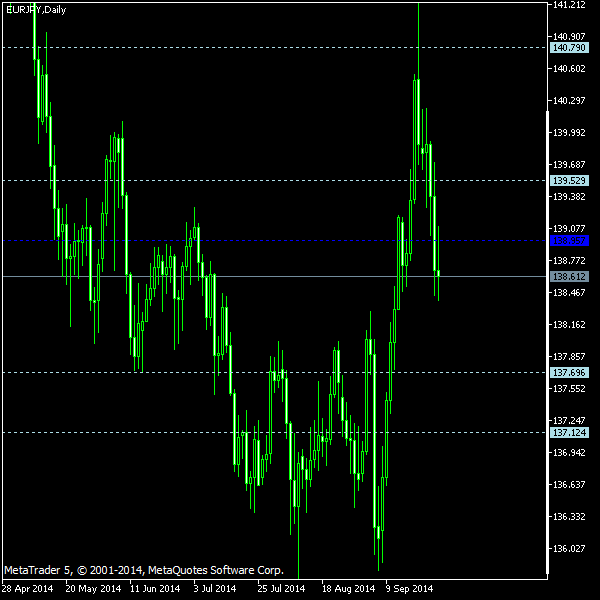600x600 pixels.
Task: Click the blue 138.957 price label
Action: pyautogui.click(x=569, y=241)
